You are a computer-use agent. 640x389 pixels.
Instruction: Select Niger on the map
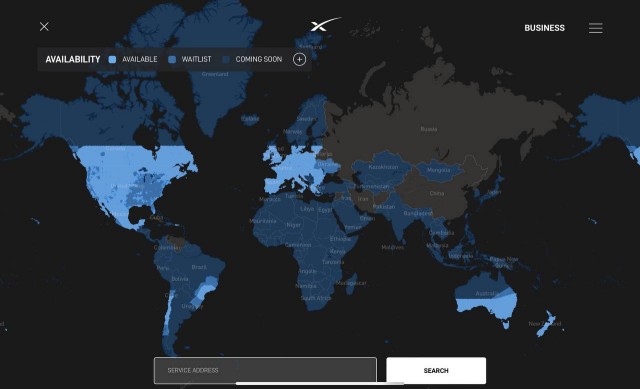(293, 225)
